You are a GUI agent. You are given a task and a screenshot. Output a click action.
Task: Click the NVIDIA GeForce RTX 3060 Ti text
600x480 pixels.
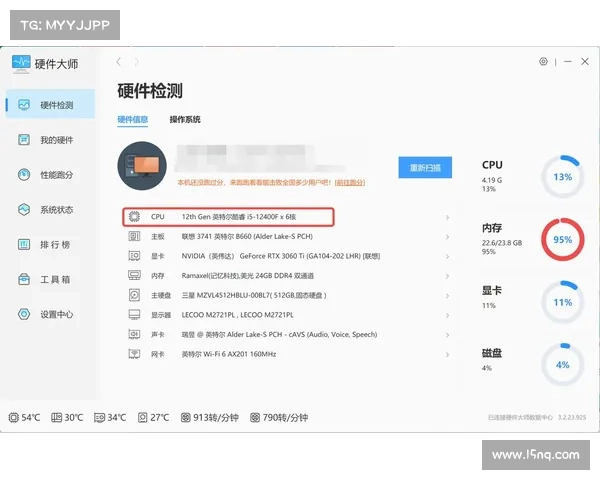[281, 256]
